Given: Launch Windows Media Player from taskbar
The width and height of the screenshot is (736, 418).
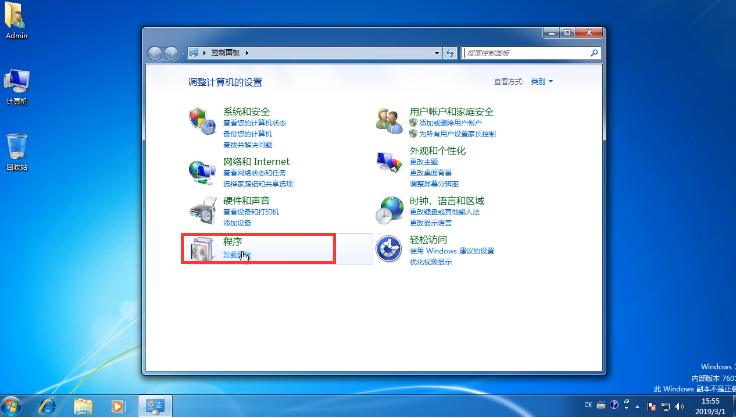Looking at the screenshot, I should pos(118,406).
